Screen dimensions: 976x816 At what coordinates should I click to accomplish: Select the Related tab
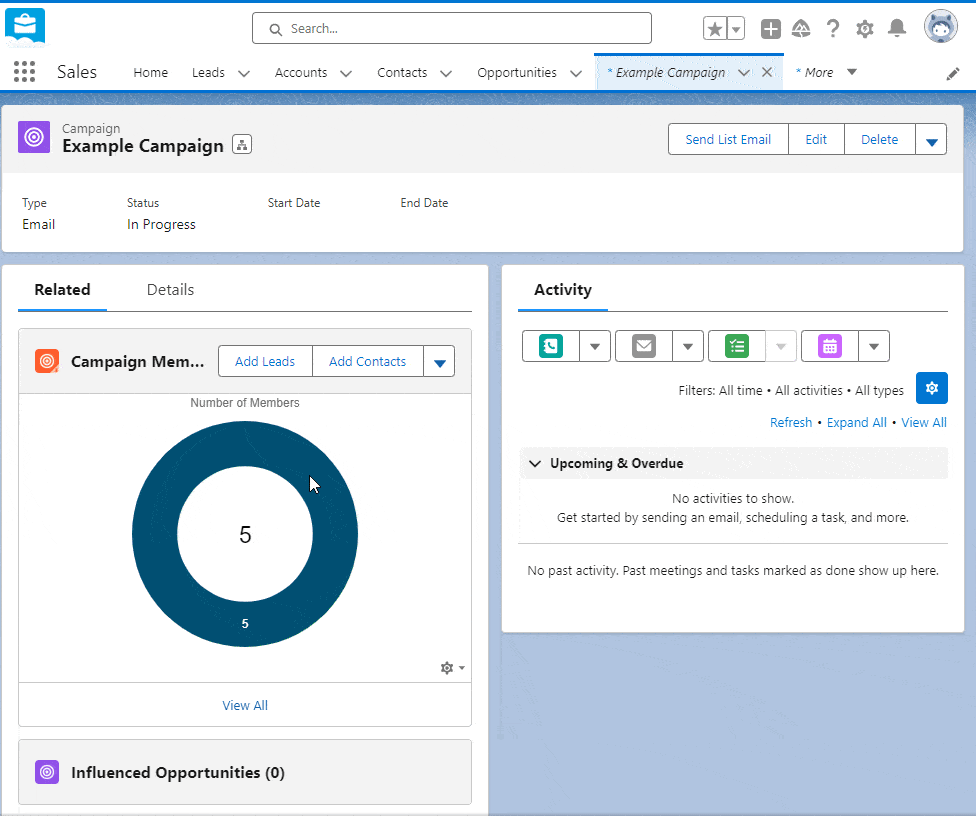click(x=62, y=289)
